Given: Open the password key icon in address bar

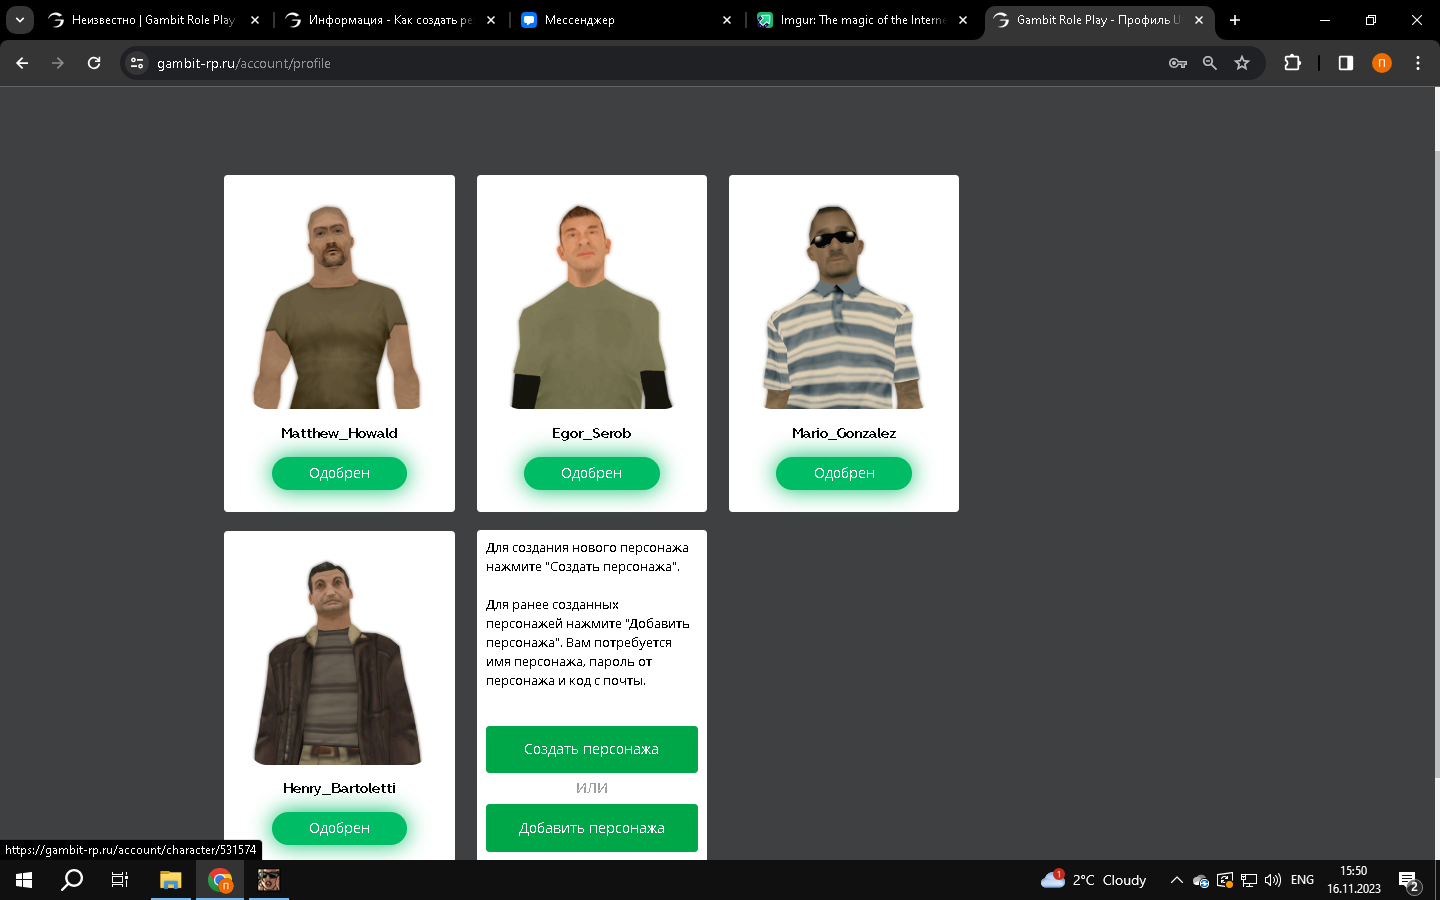Looking at the screenshot, I should 1177,63.
